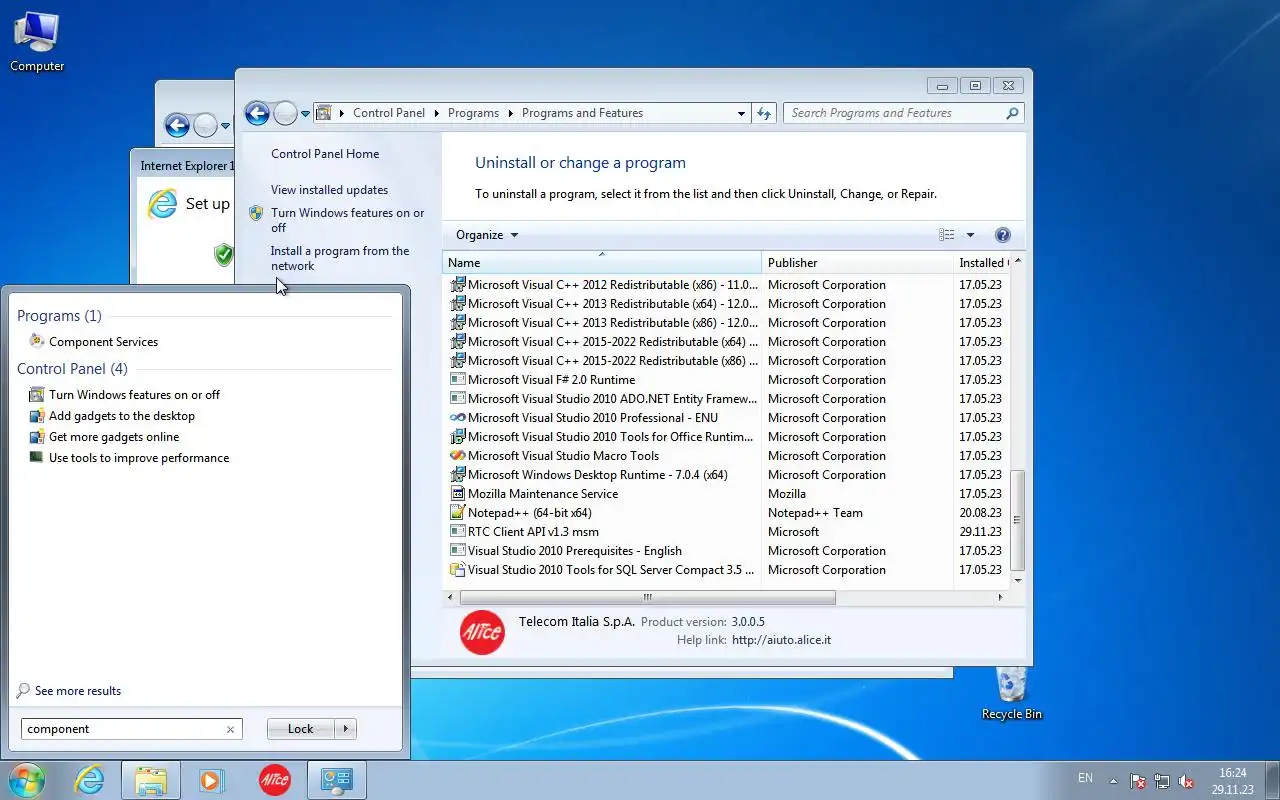Click Component Services icon in results
The image size is (1280, 800).
(x=37, y=341)
